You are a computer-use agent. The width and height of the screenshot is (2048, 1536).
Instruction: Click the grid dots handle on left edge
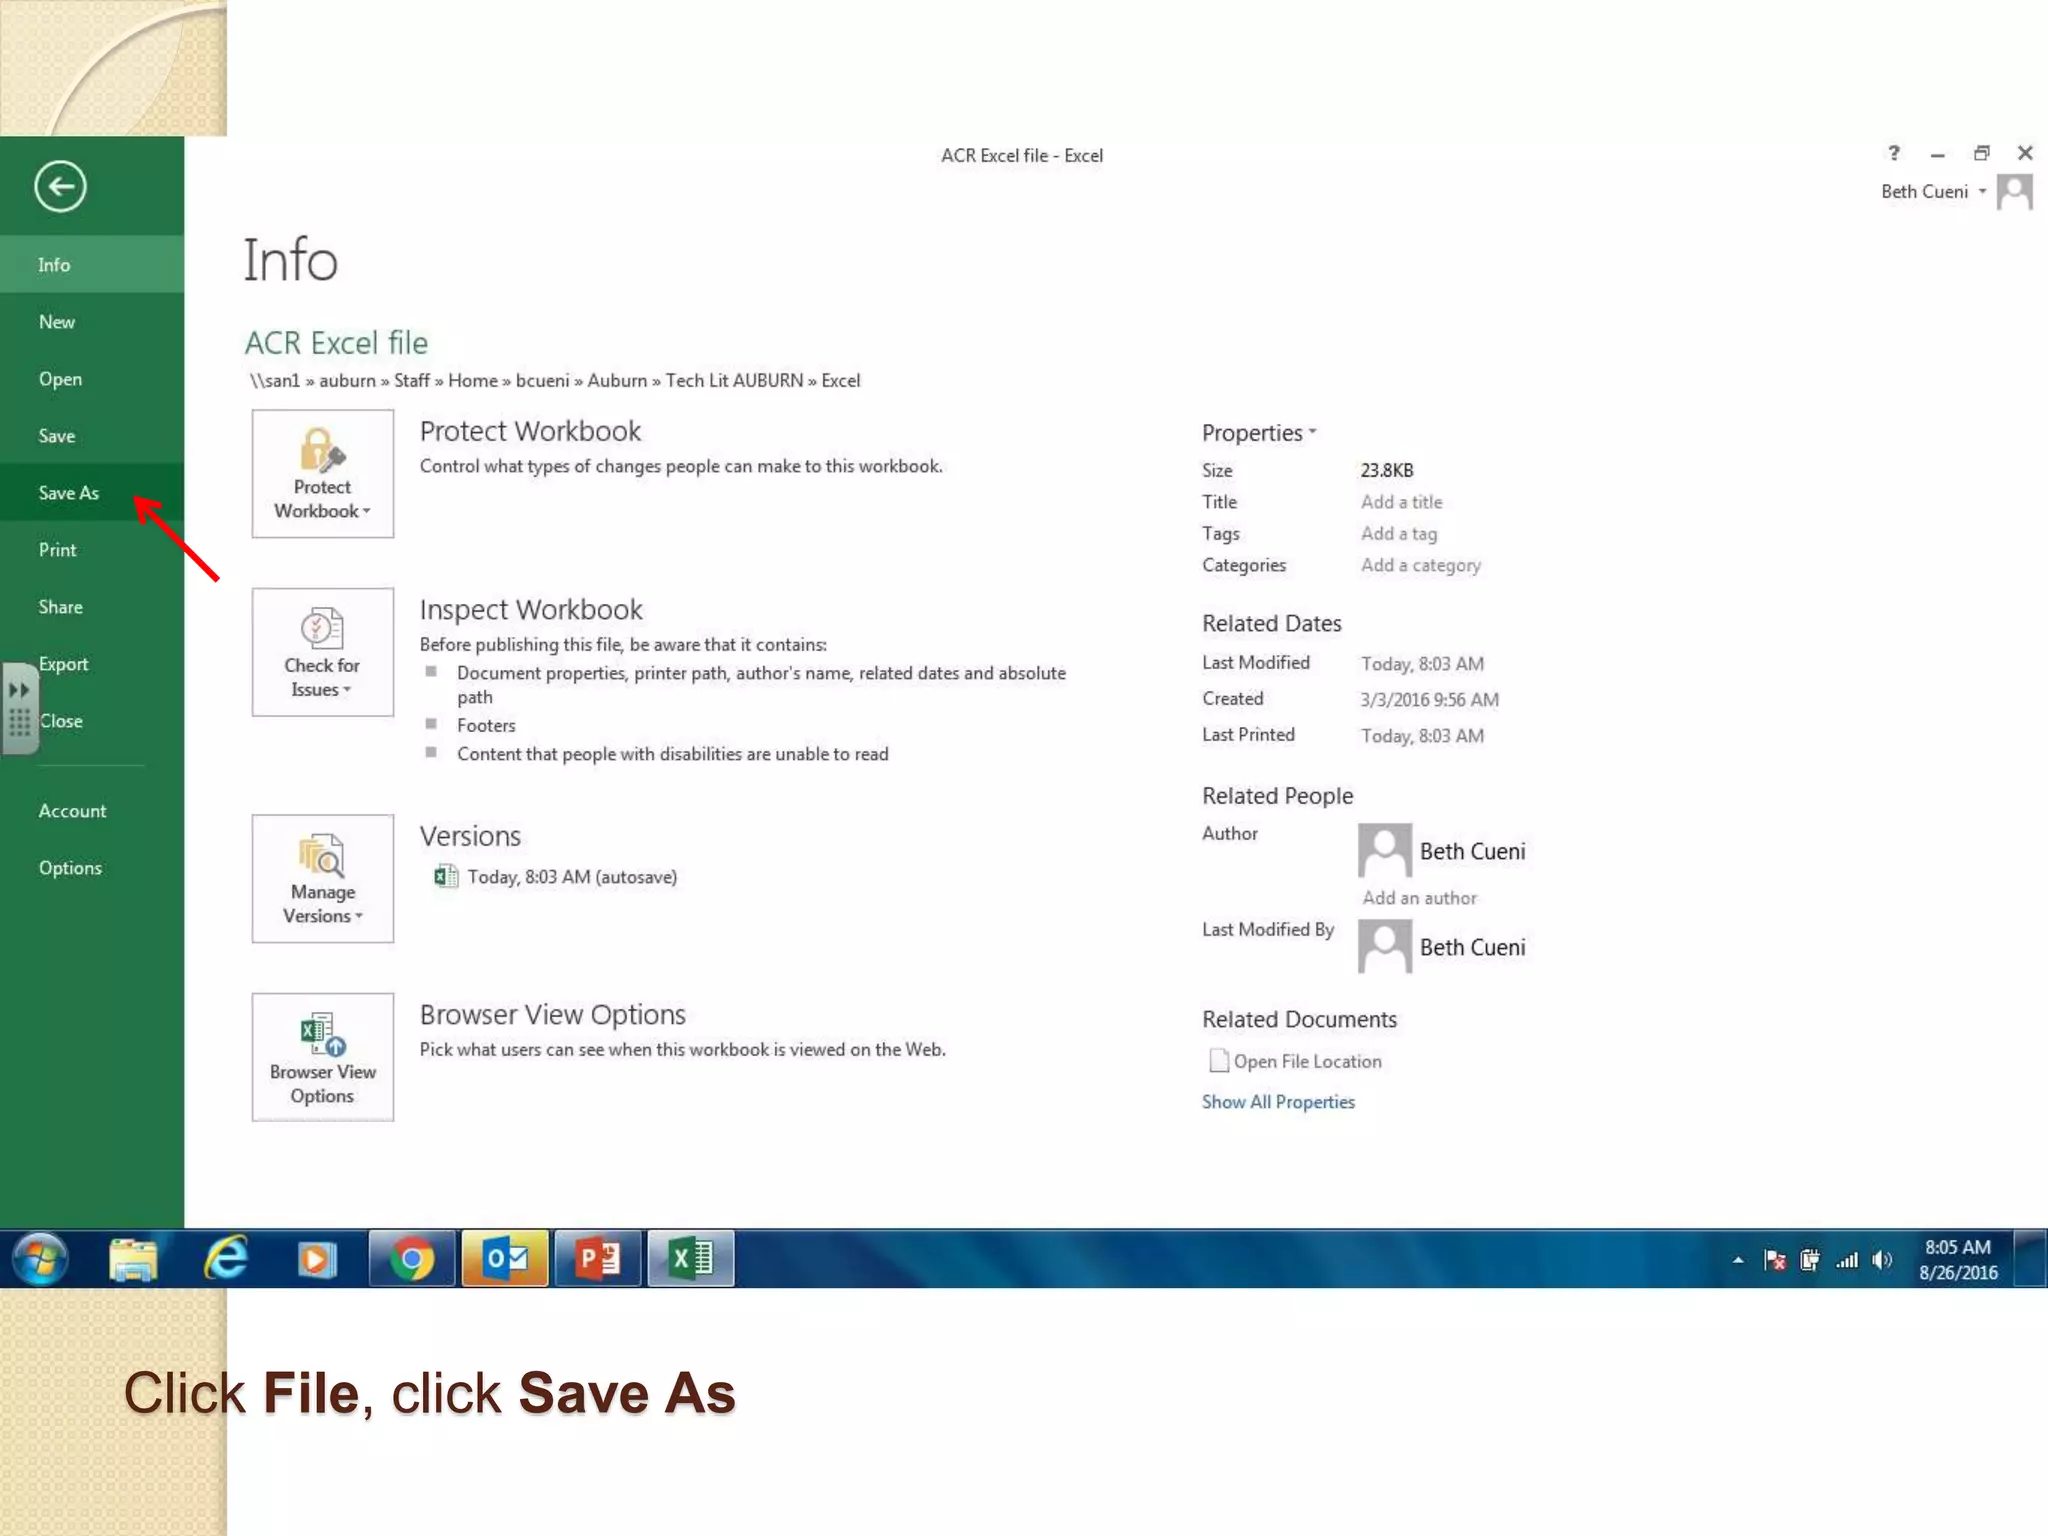pyautogui.click(x=18, y=723)
